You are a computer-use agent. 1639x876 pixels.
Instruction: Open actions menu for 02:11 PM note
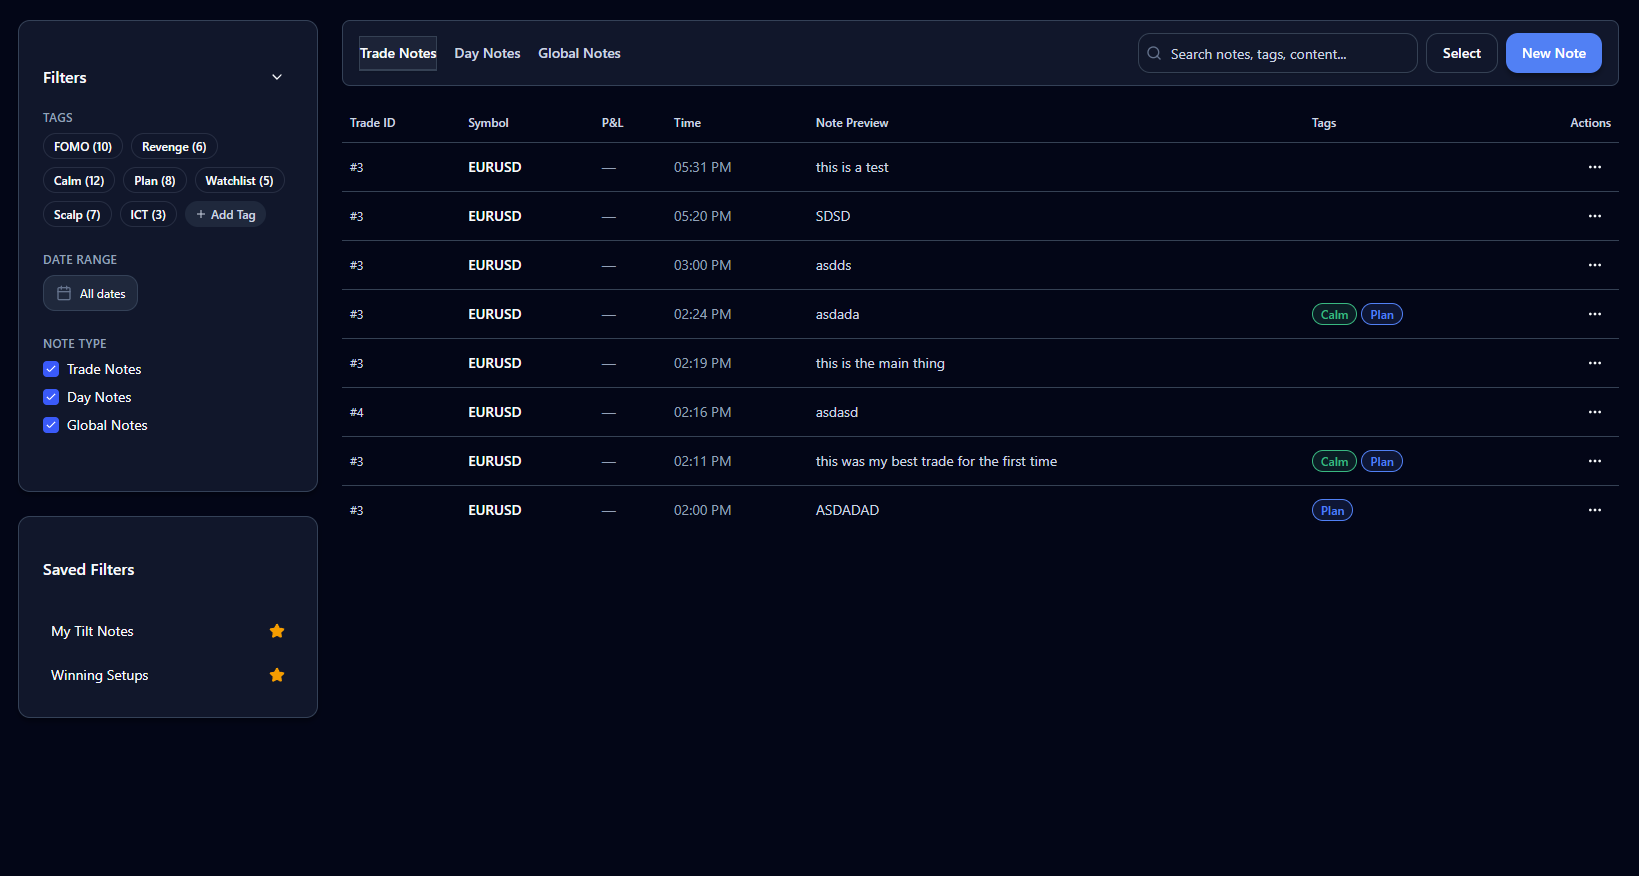pyautogui.click(x=1594, y=461)
